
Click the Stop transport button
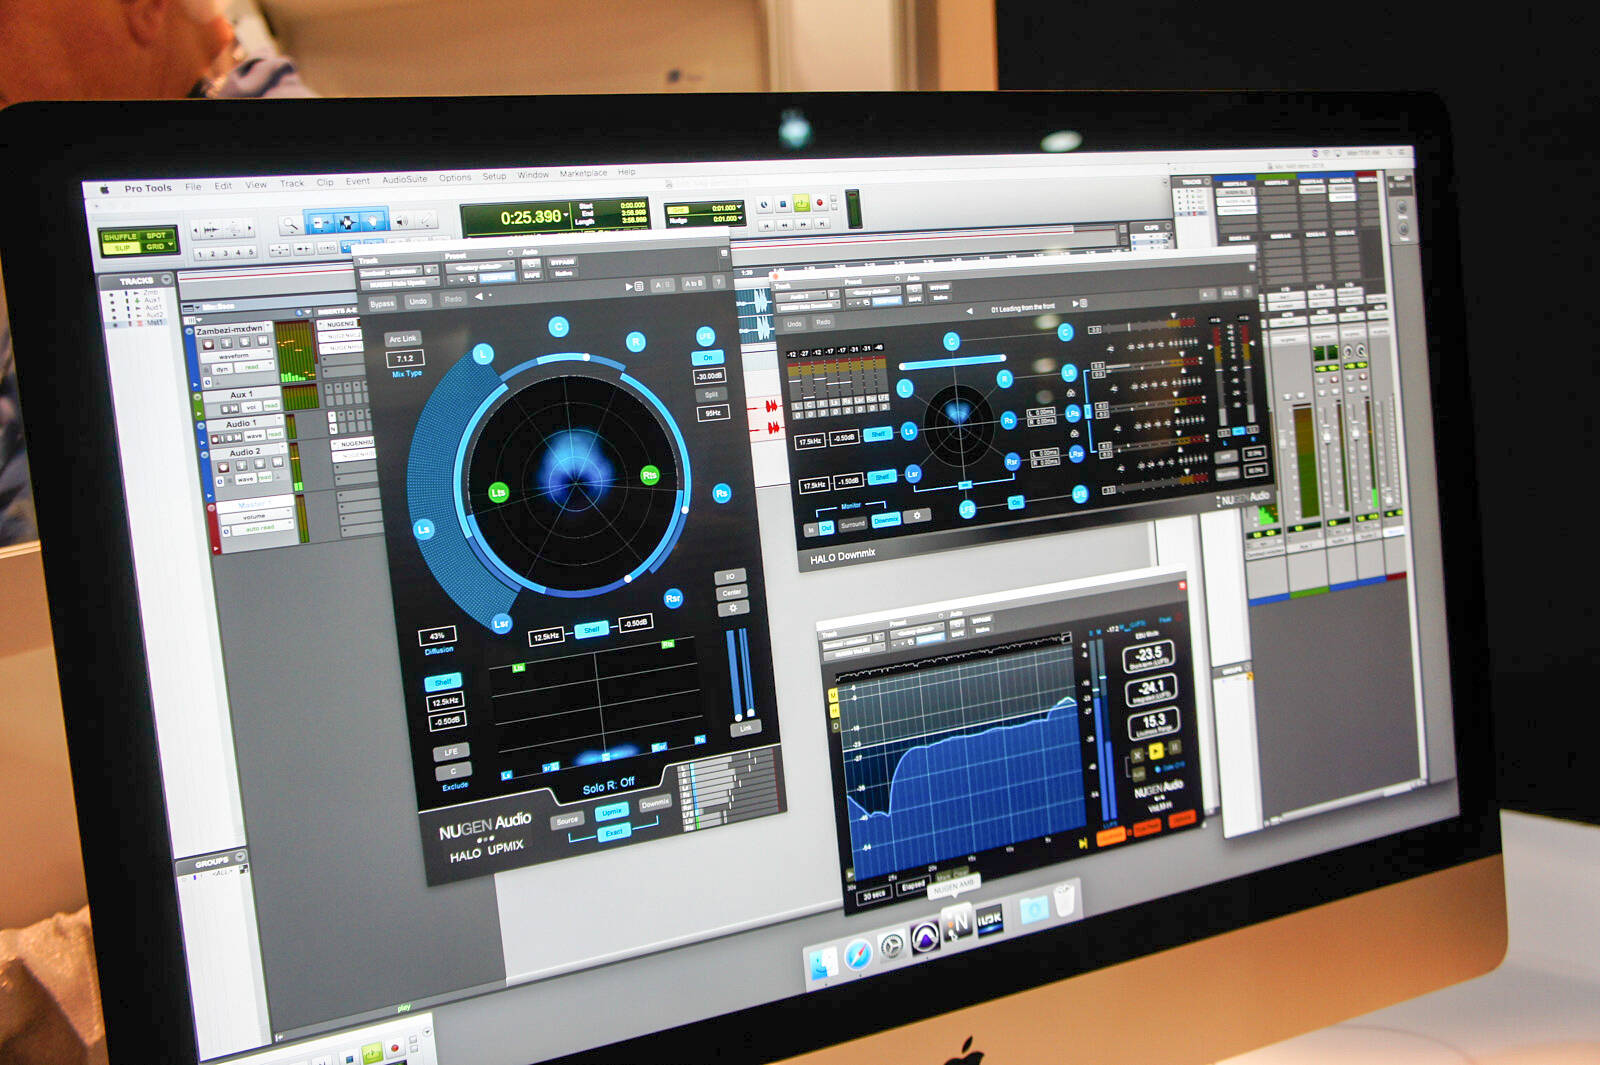pos(783,204)
